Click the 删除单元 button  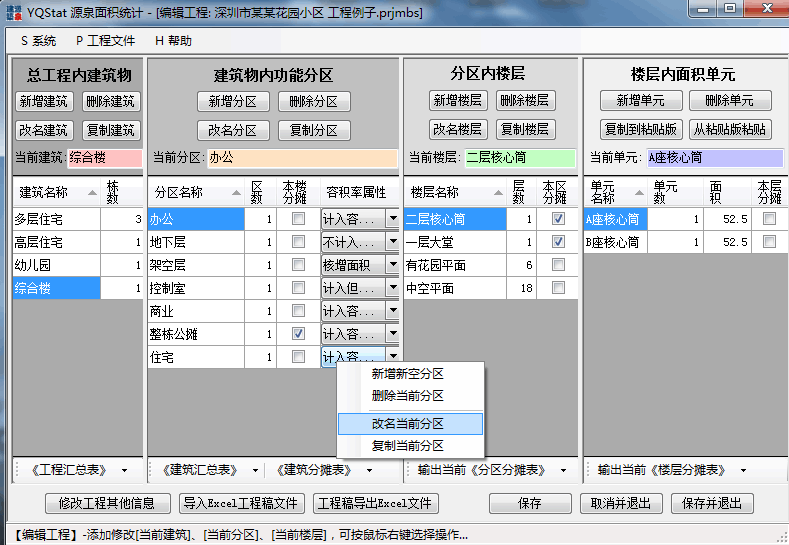[730, 100]
